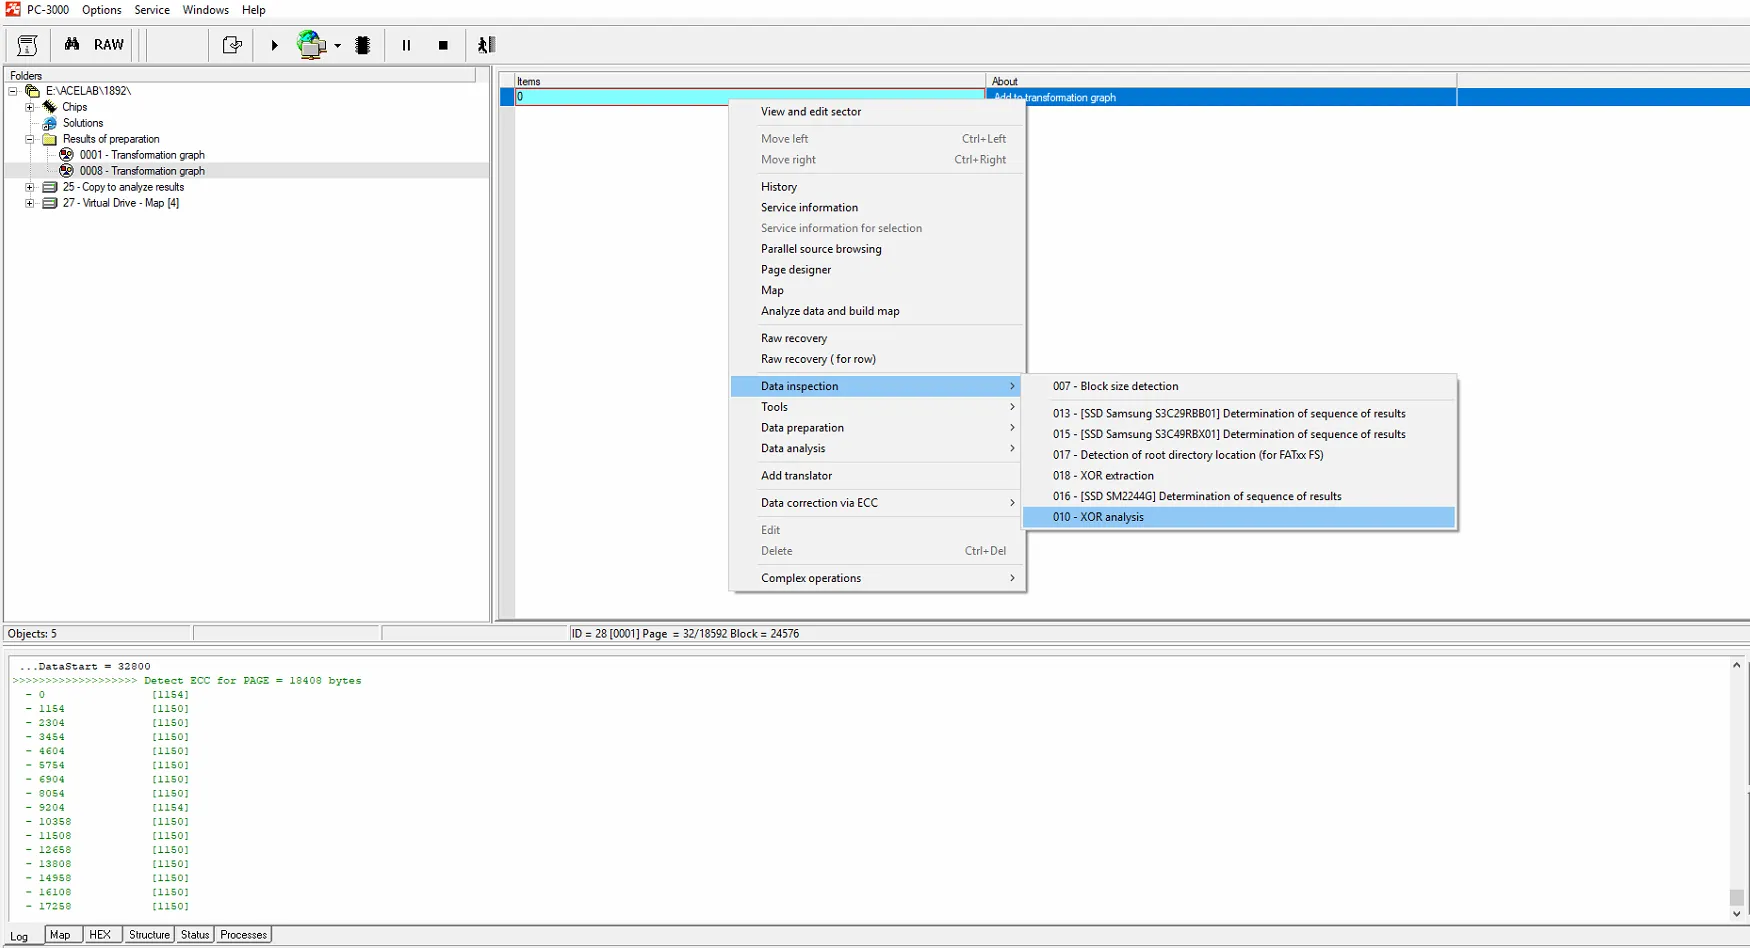Select 0001 - Transformation graph tree item
The image size is (1750, 948).
click(142, 155)
